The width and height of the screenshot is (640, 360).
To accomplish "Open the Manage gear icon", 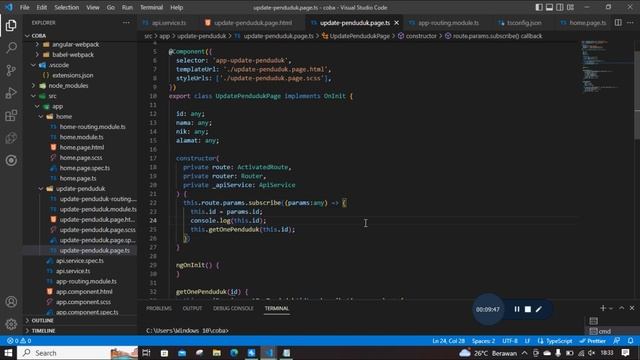I will click(11, 324).
